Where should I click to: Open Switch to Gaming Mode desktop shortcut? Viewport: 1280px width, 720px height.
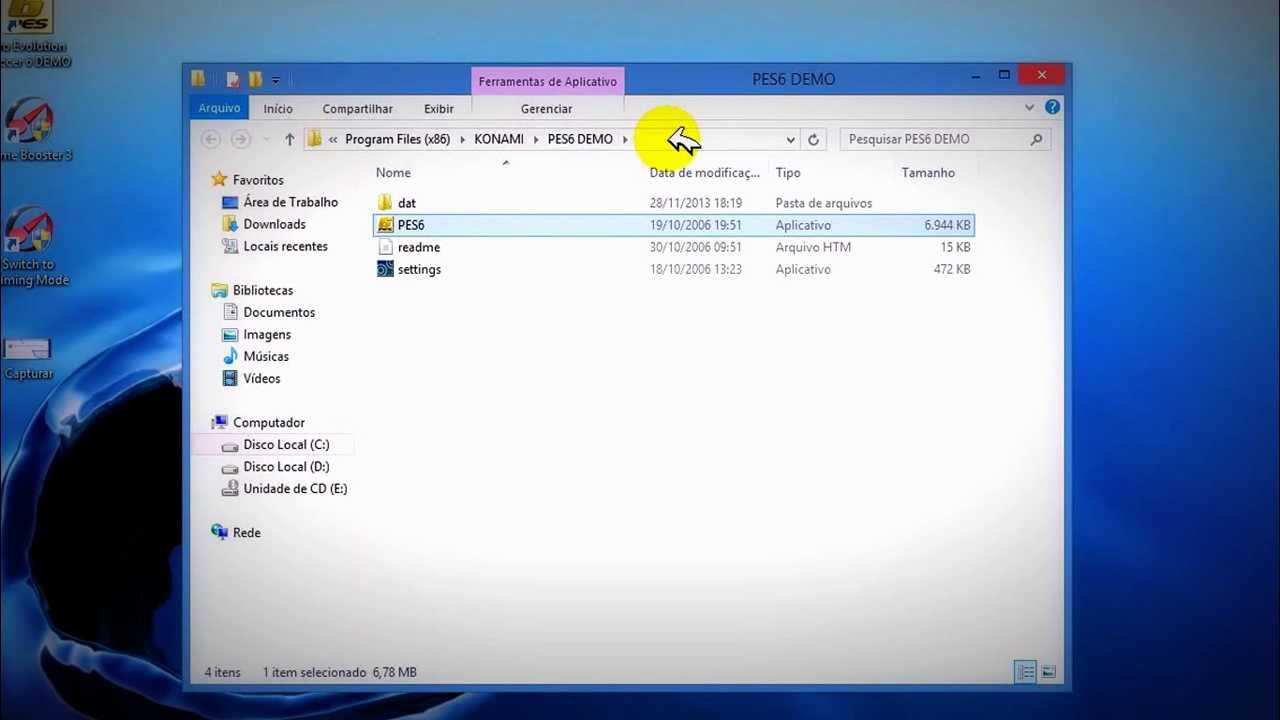coord(30,245)
